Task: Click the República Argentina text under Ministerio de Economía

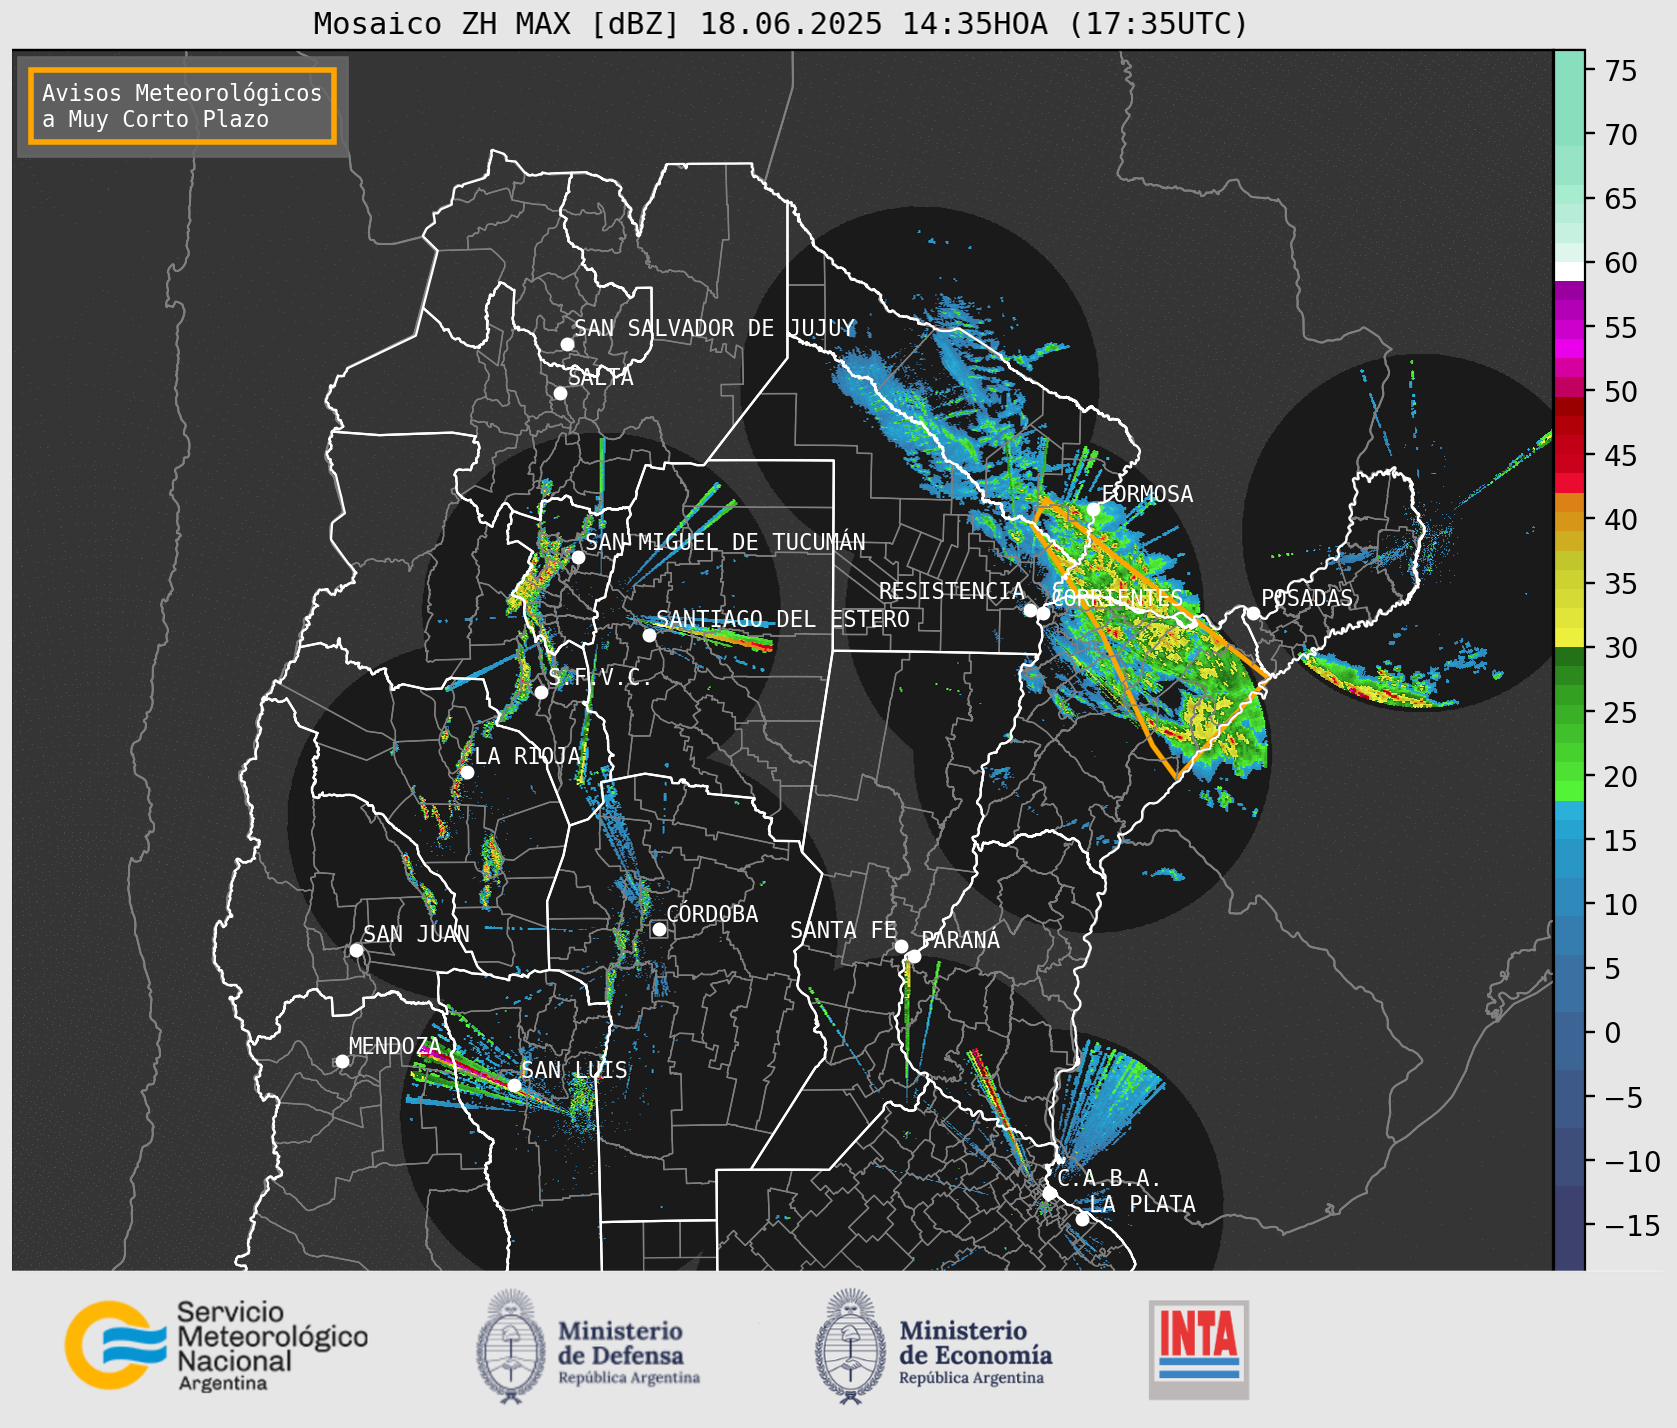Action: coord(970,1378)
